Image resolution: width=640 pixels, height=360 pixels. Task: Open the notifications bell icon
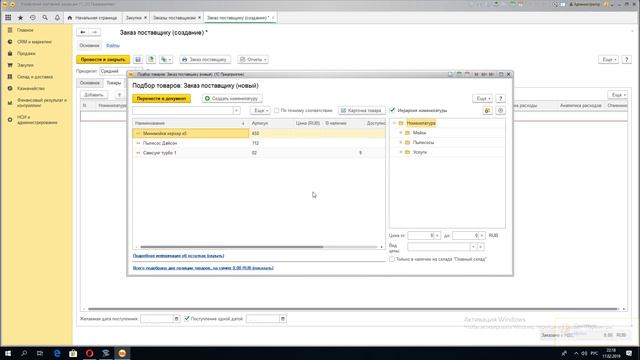(x=57, y=18)
